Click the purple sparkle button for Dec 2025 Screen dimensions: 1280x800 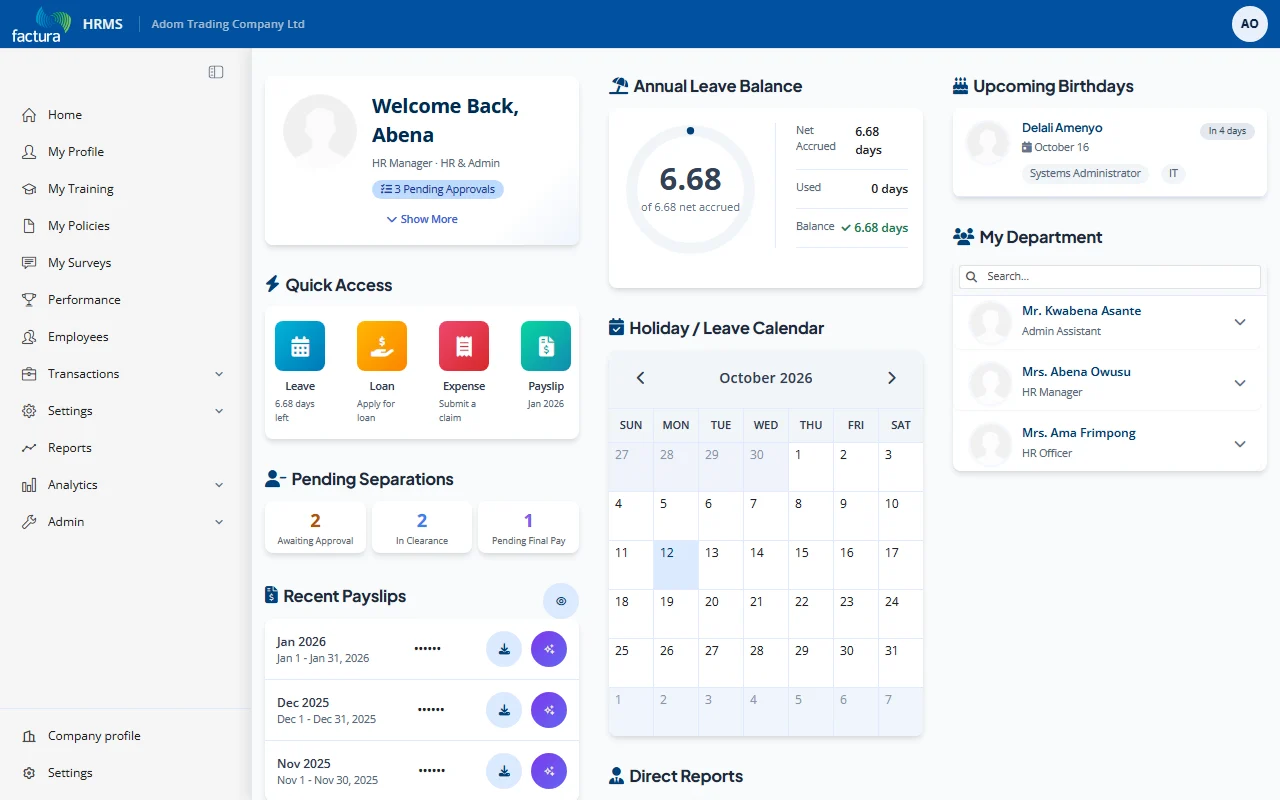[549, 710]
